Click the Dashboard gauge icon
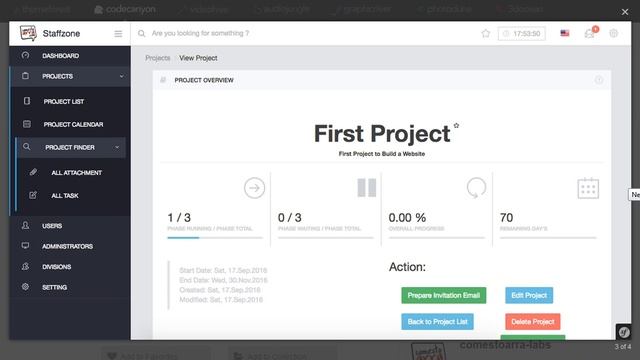 point(25,55)
